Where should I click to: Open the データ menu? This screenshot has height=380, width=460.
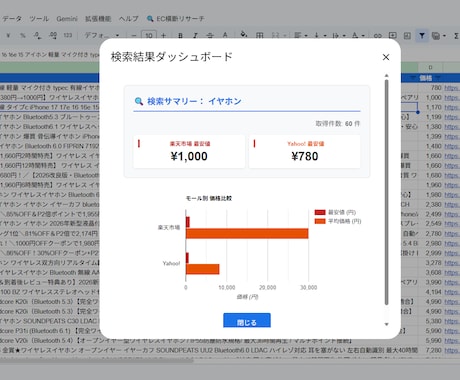(x=12, y=19)
